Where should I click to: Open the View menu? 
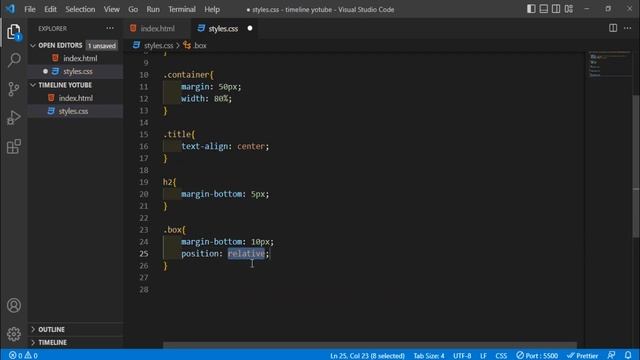pyautogui.click(x=111, y=9)
